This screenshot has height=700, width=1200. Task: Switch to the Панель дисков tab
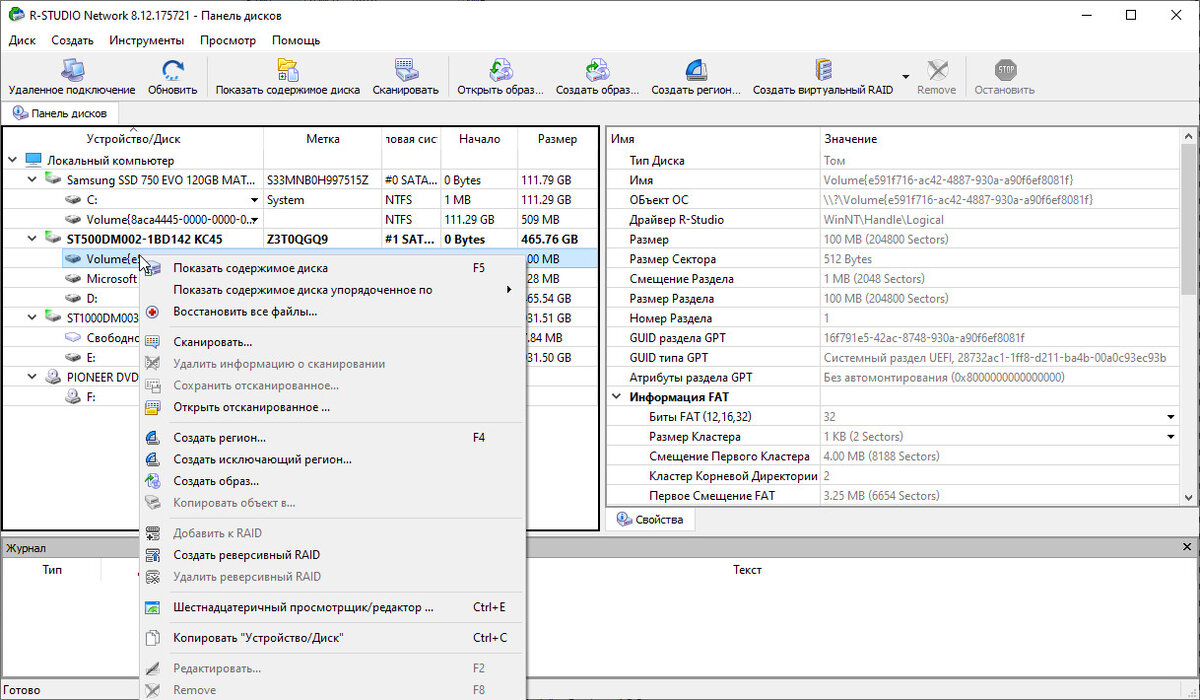click(x=61, y=113)
